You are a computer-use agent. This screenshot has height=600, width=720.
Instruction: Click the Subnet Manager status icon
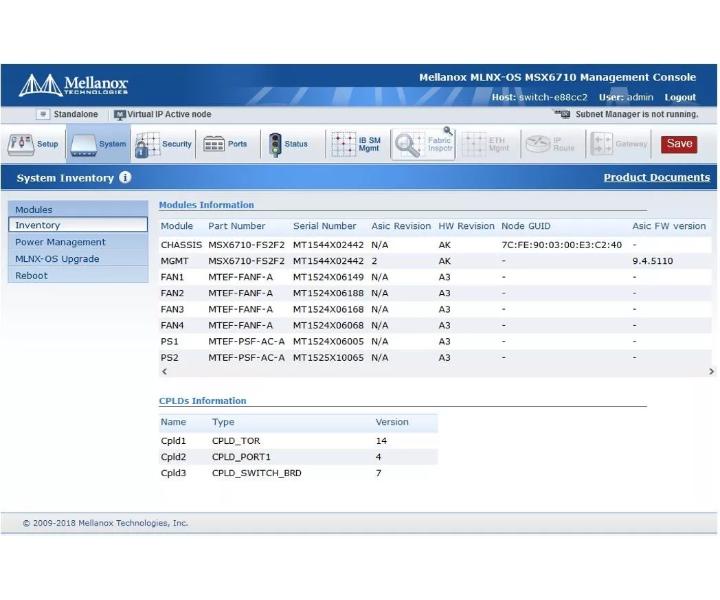pyautogui.click(x=562, y=114)
